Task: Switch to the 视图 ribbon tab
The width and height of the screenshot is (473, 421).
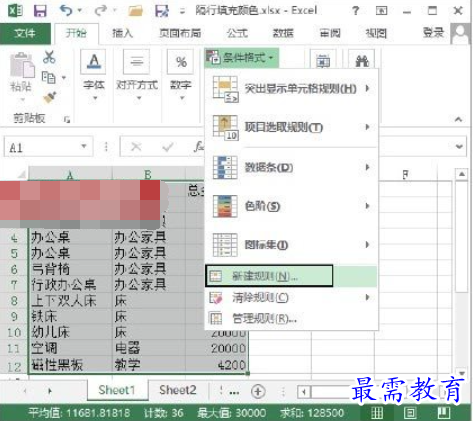Action: click(x=376, y=33)
